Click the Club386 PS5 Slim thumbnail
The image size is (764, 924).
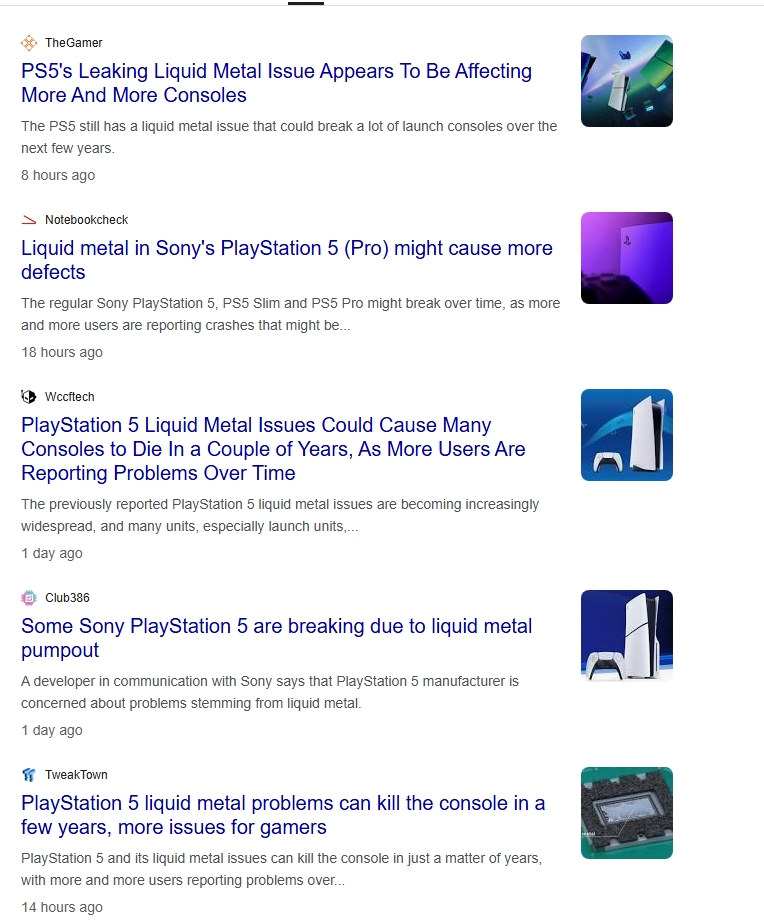point(627,636)
